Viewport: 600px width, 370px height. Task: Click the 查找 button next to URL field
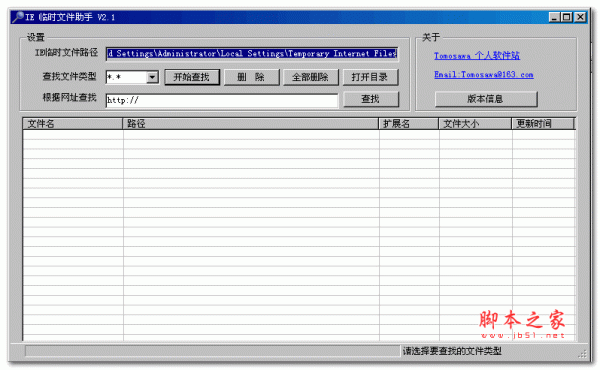tap(371, 99)
